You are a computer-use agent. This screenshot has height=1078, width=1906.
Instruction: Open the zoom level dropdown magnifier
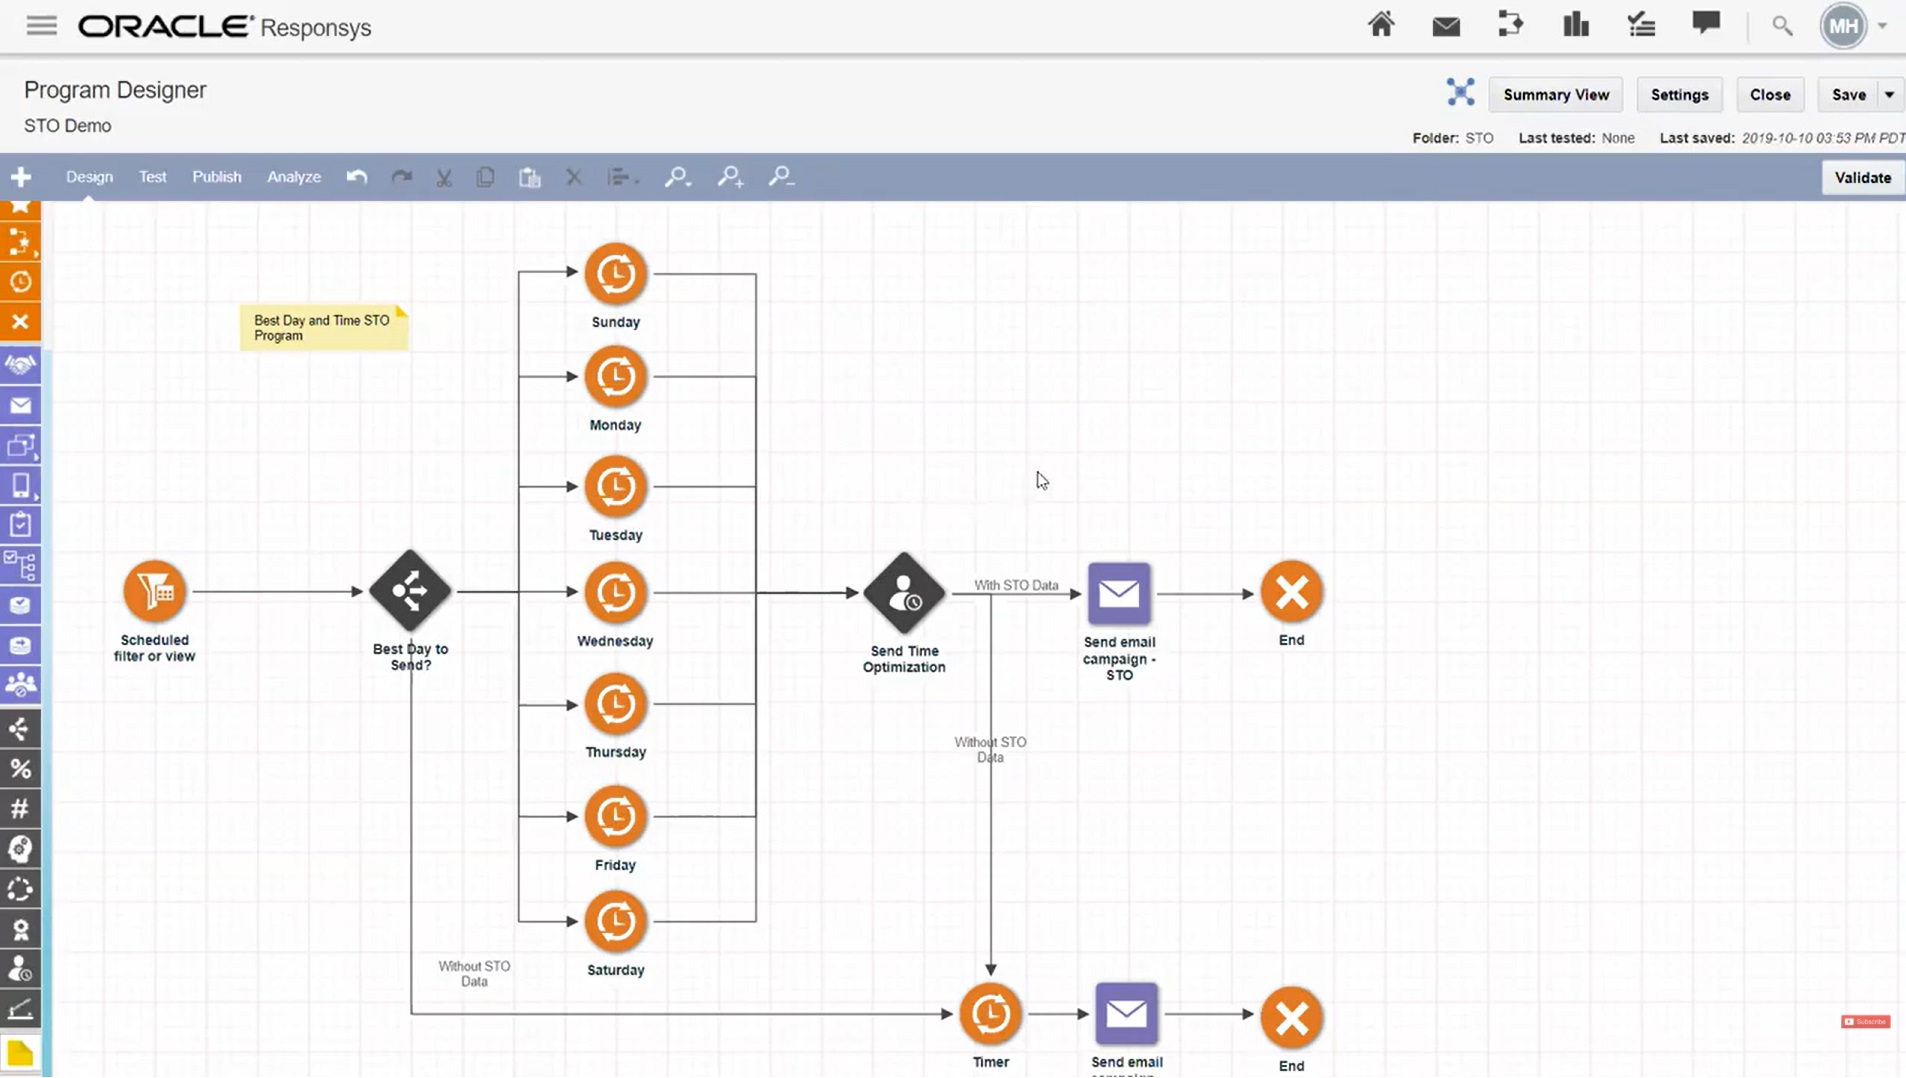[678, 177]
